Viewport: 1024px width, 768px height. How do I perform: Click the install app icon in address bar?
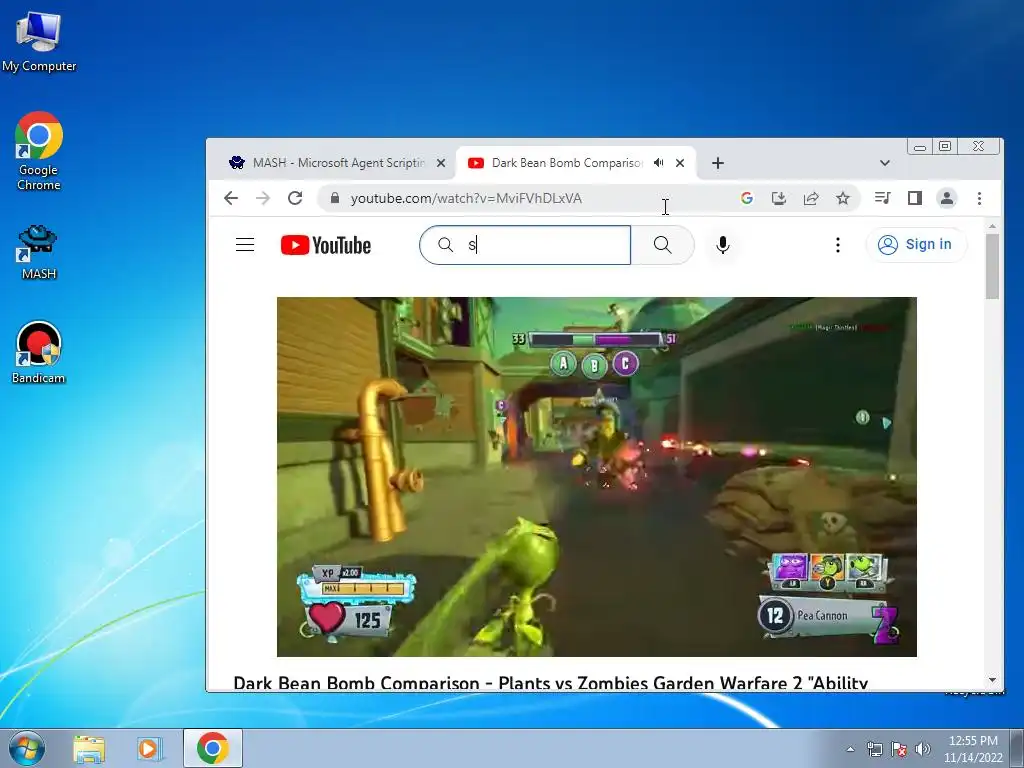(778, 198)
